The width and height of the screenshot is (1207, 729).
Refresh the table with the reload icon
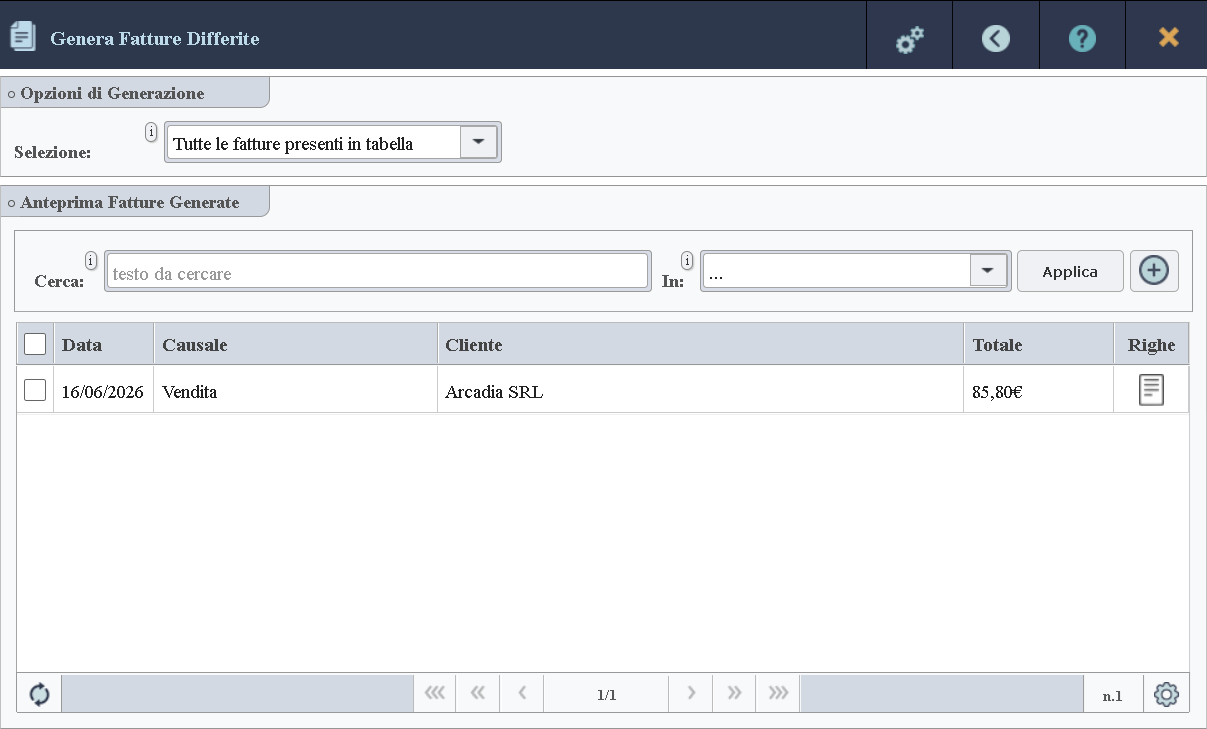(39, 694)
